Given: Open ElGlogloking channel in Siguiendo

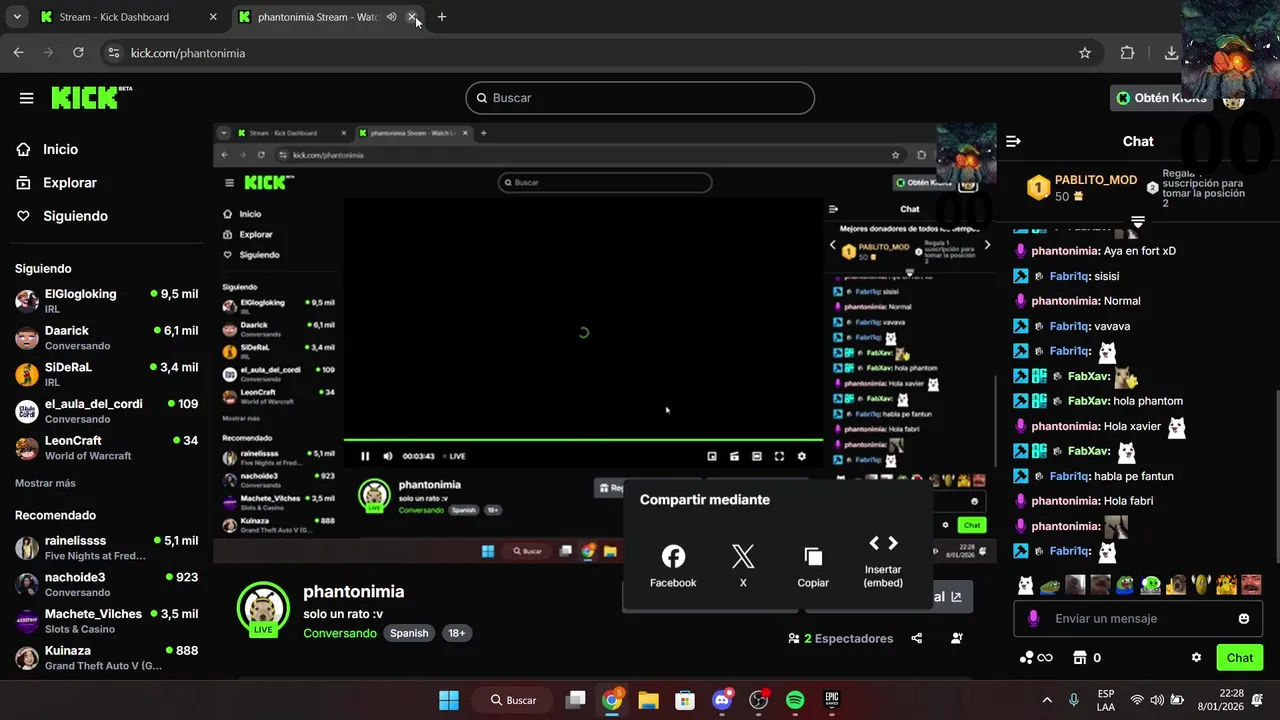Looking at the screenshot, I should click(x=106, y=300).
